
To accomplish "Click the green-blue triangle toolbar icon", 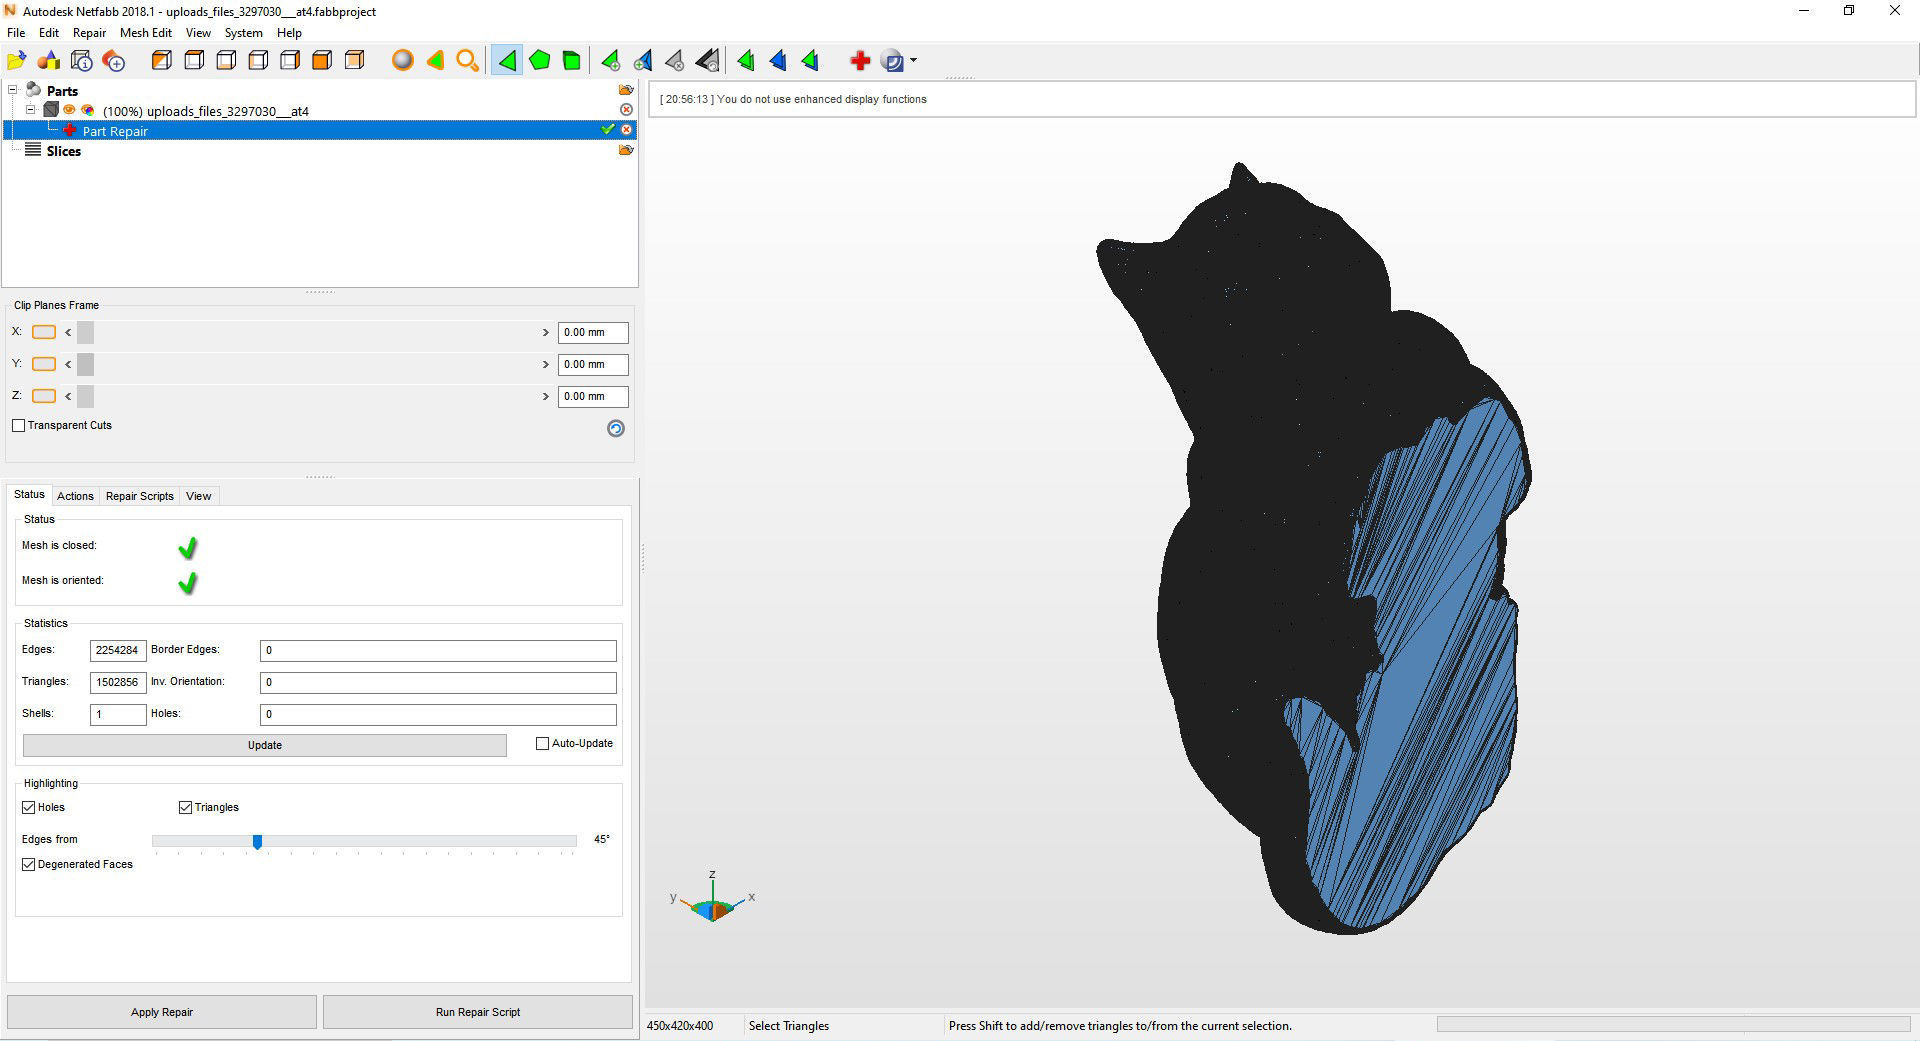I will [811, 61].
